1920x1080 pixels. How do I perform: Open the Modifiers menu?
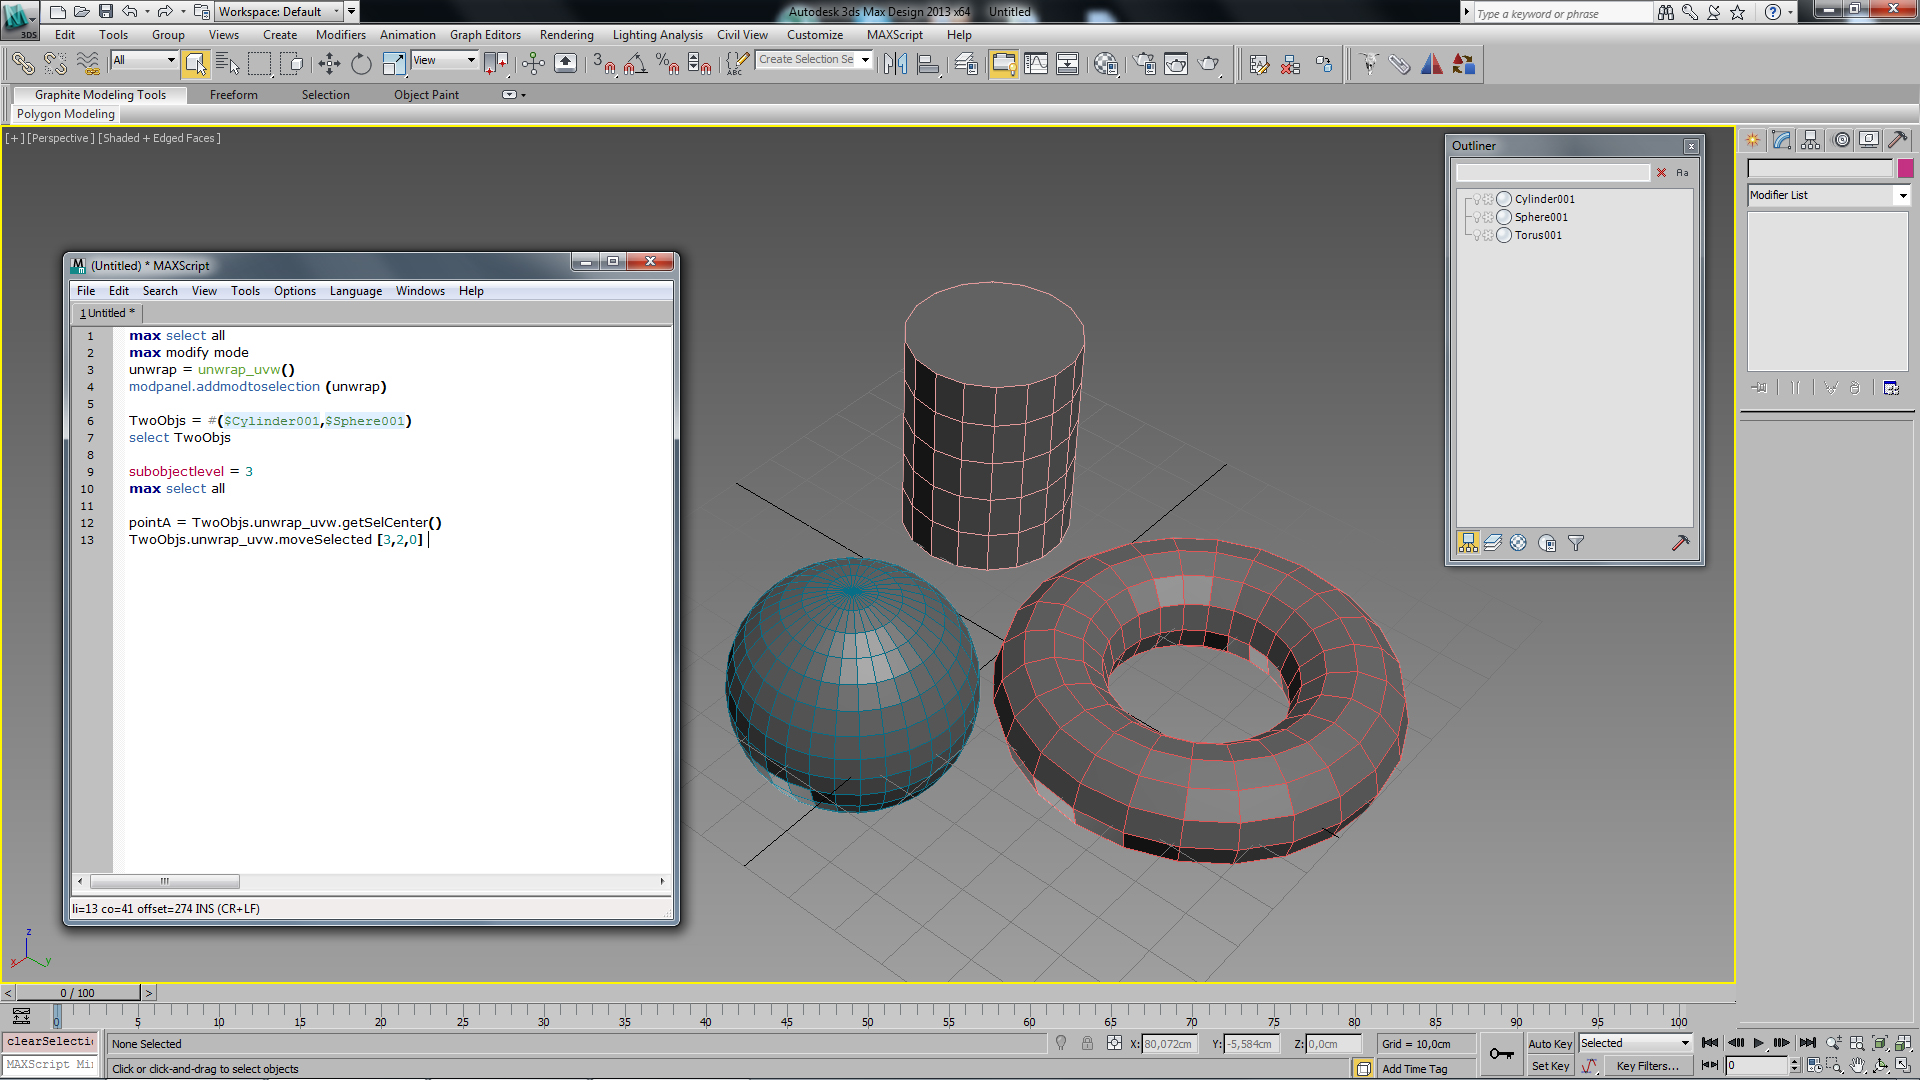(340, 35)
